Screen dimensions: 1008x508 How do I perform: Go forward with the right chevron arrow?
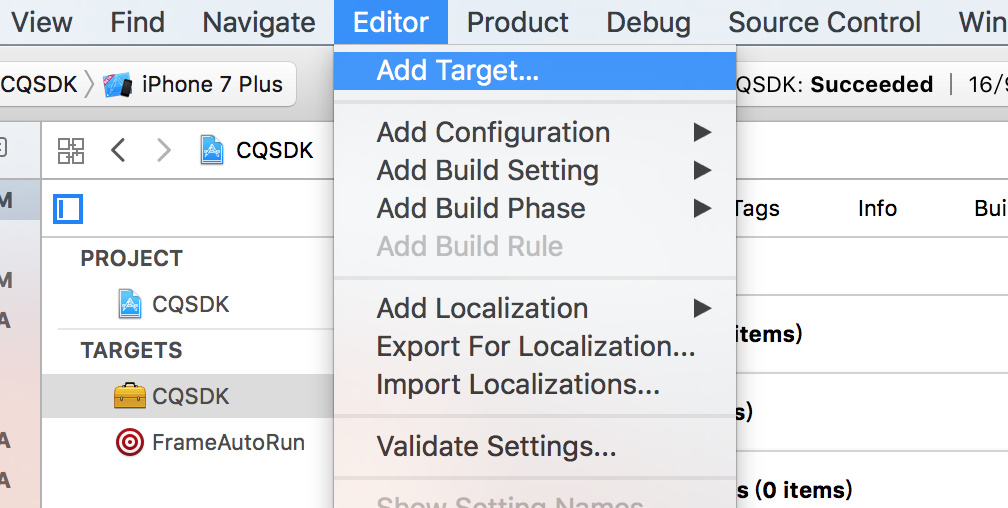pyautogui.click(x=164, y=150)
